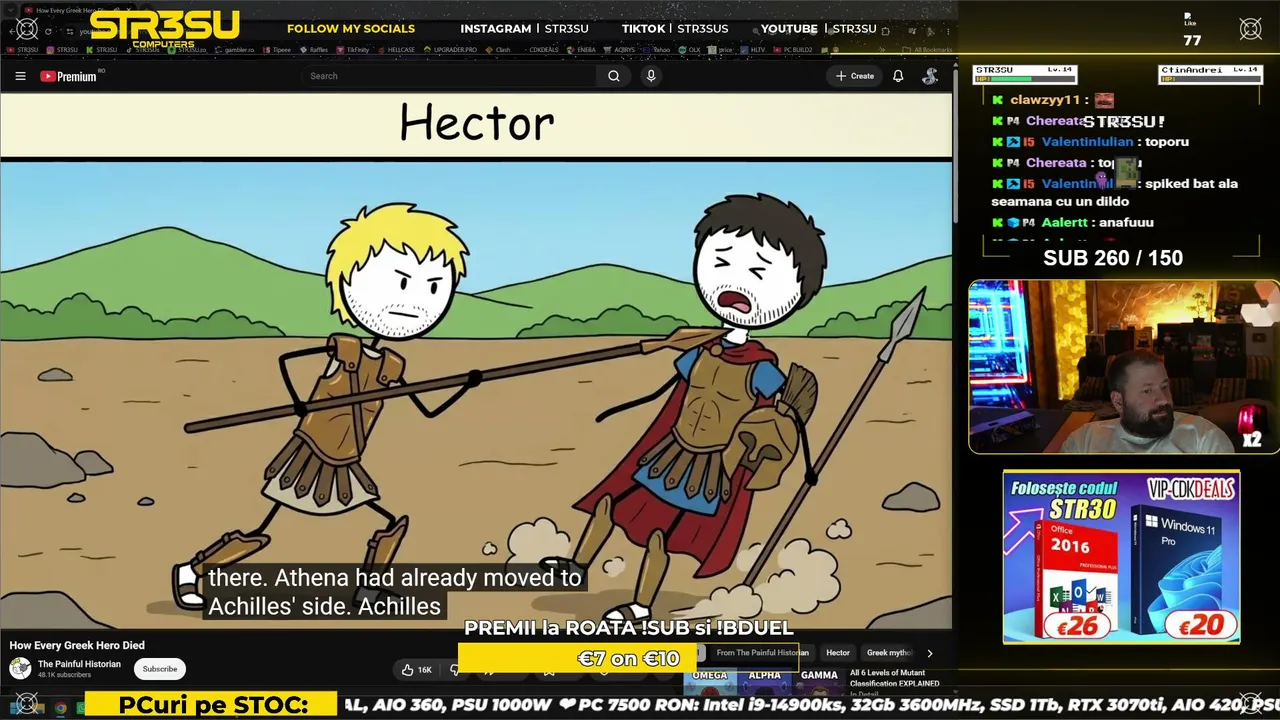Viewport: 1280px width, 720px height.
Task: Open The Painful Historian channel avatar
Action: click(x=20, y=669)
